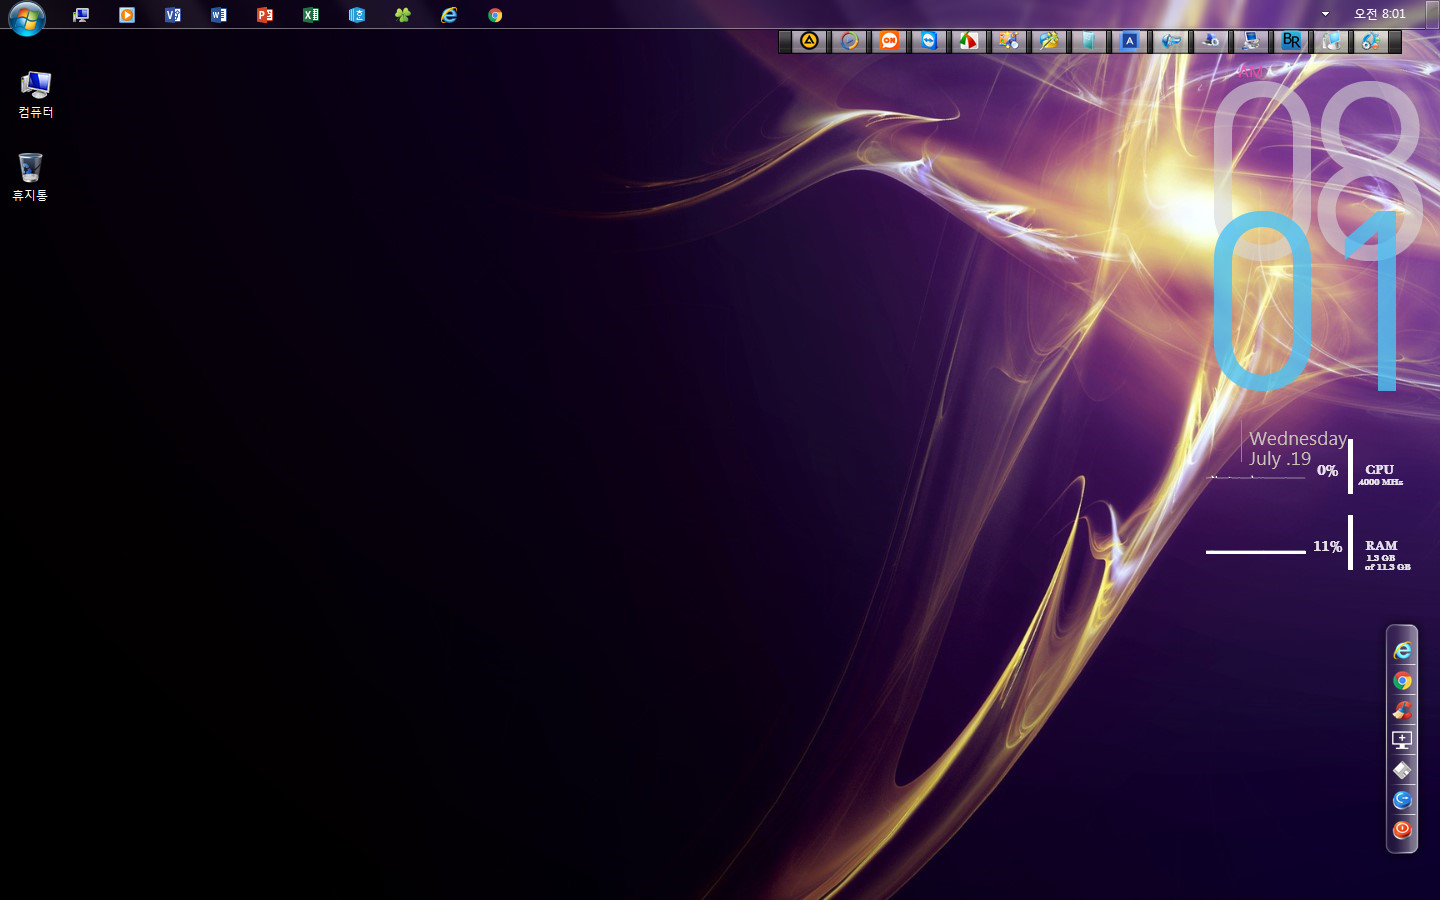The width and height of the screenshot is (1440, 900).
Task: Click the Wednesday July .19 date widget
Action: [x=1297, y=448]
